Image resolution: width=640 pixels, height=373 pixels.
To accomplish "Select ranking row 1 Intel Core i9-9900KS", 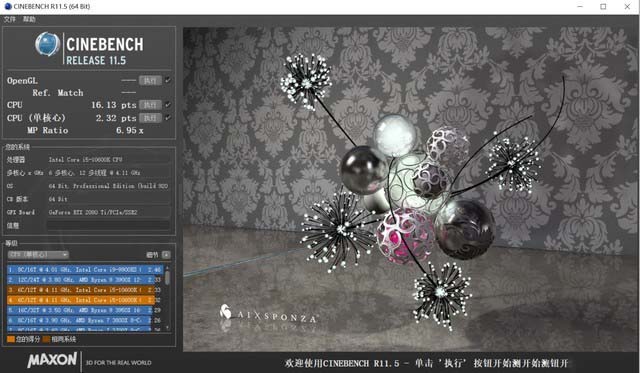I will coord(85,270).
